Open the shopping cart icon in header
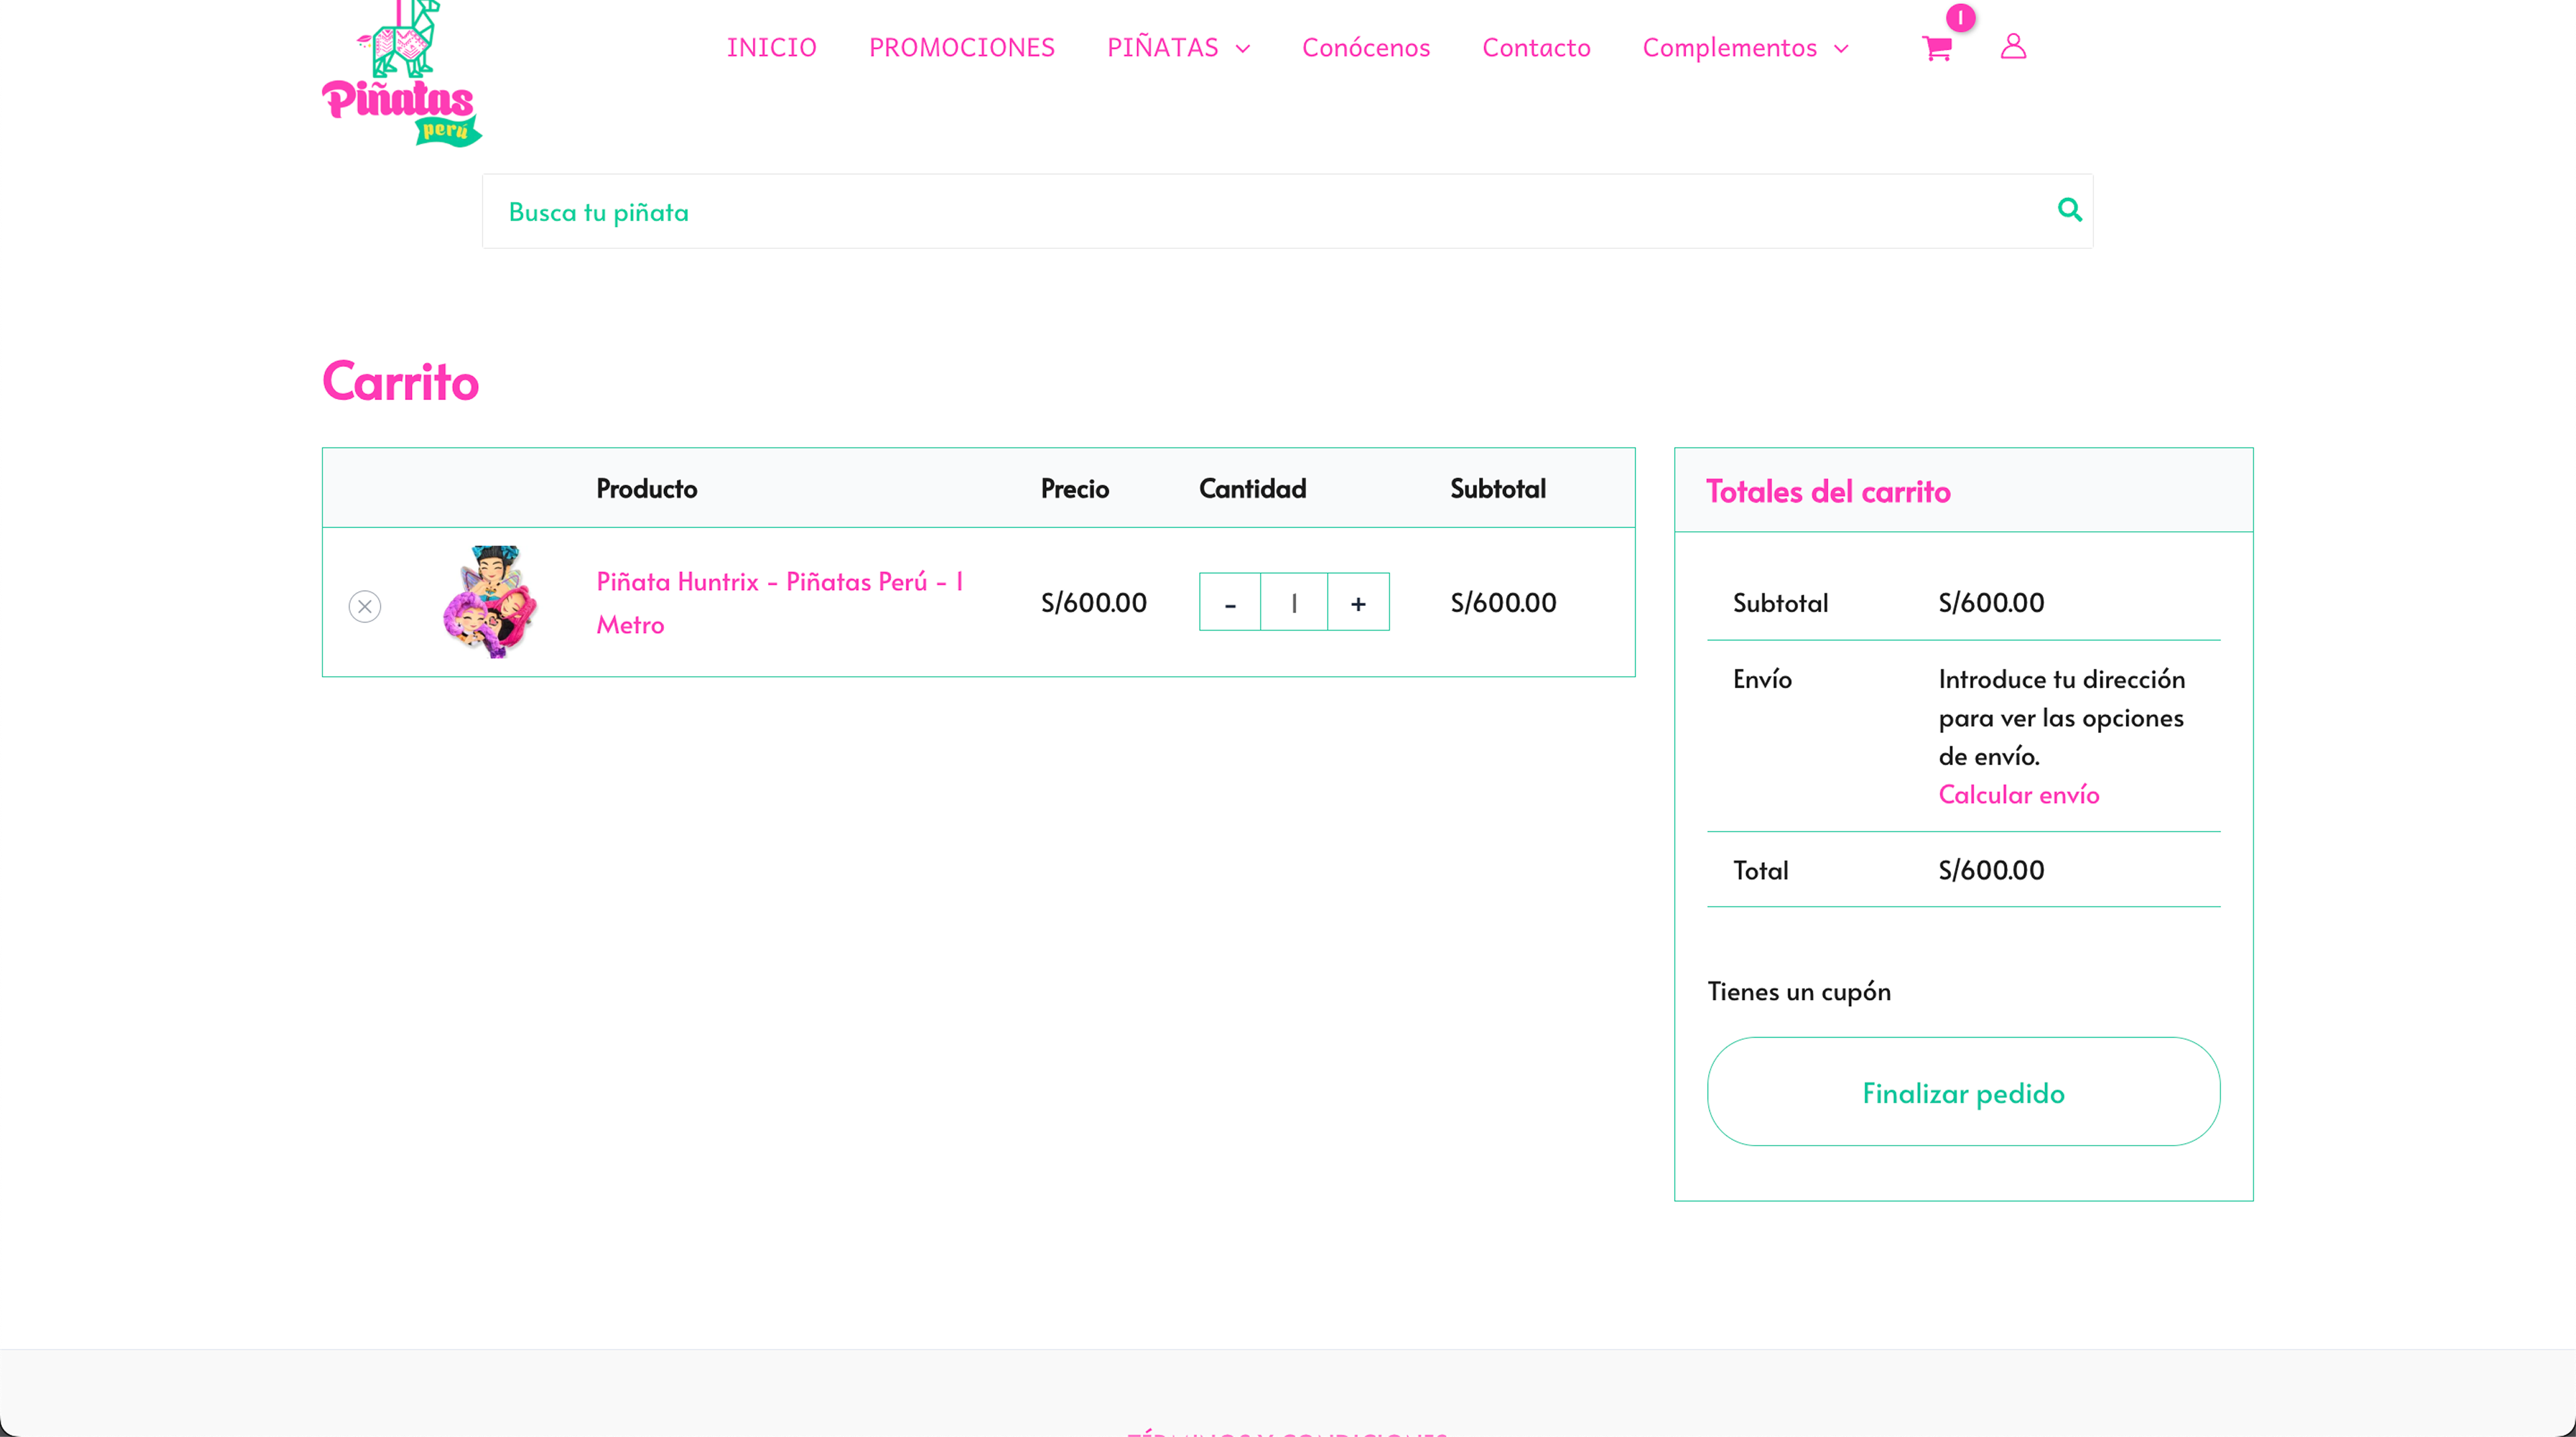The width and height of the screenshot is (2576, 1437). (x=1937, y=48)
